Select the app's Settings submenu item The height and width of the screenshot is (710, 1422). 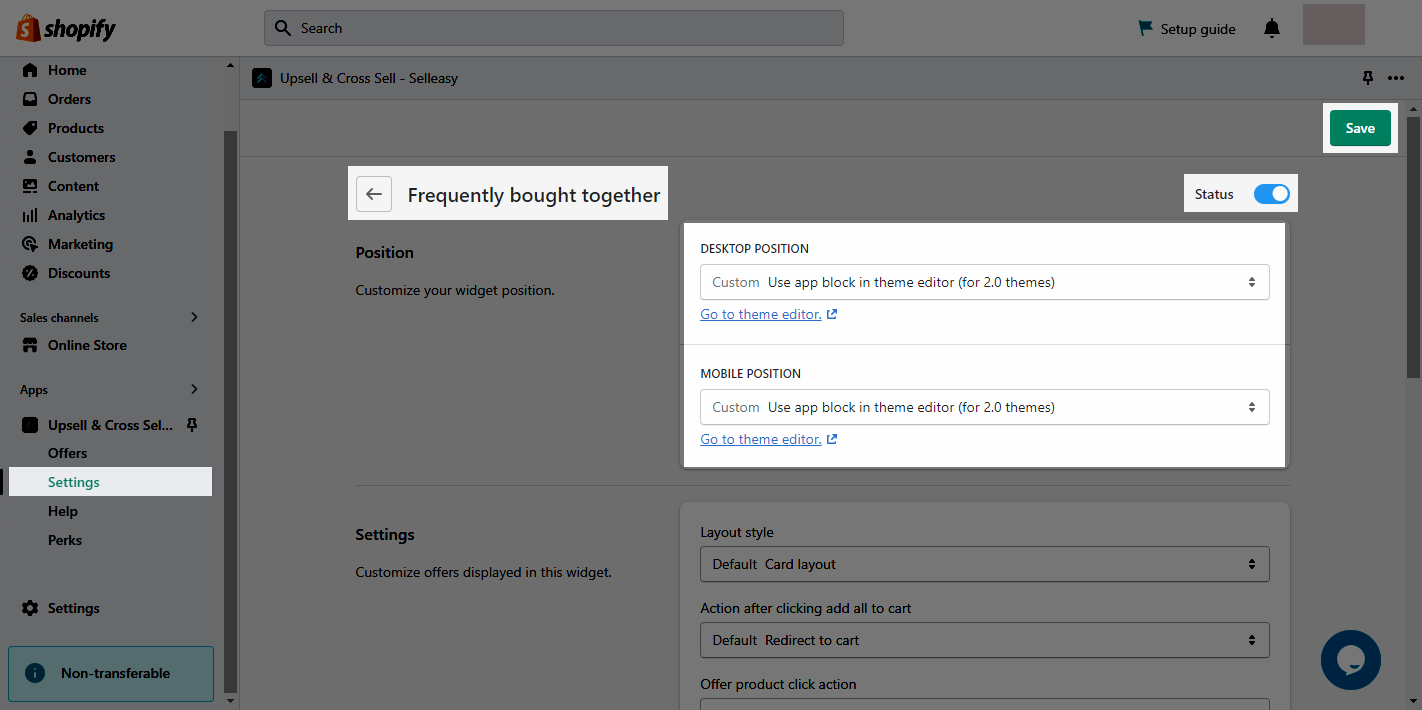tap(110, 482)
